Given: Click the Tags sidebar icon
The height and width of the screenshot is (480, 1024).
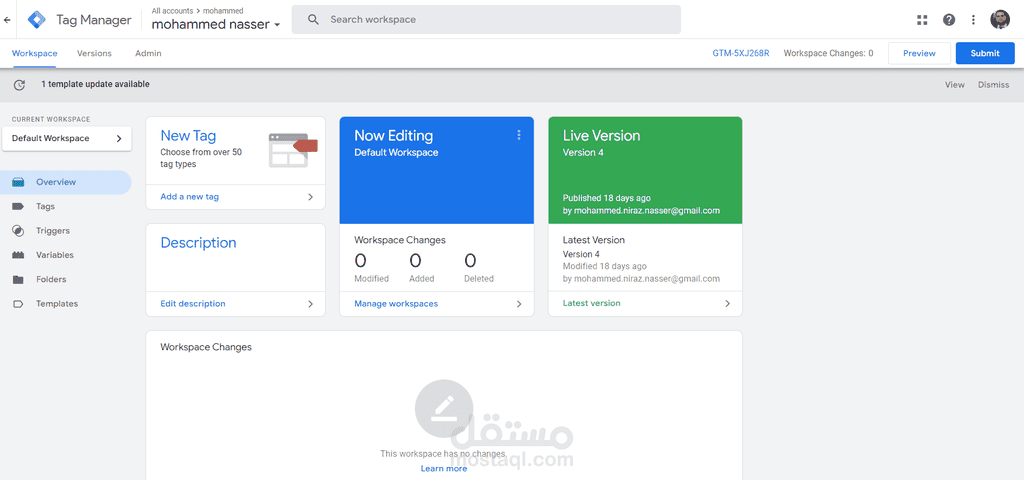Looking at the screenshot, I should click(18, 206).
